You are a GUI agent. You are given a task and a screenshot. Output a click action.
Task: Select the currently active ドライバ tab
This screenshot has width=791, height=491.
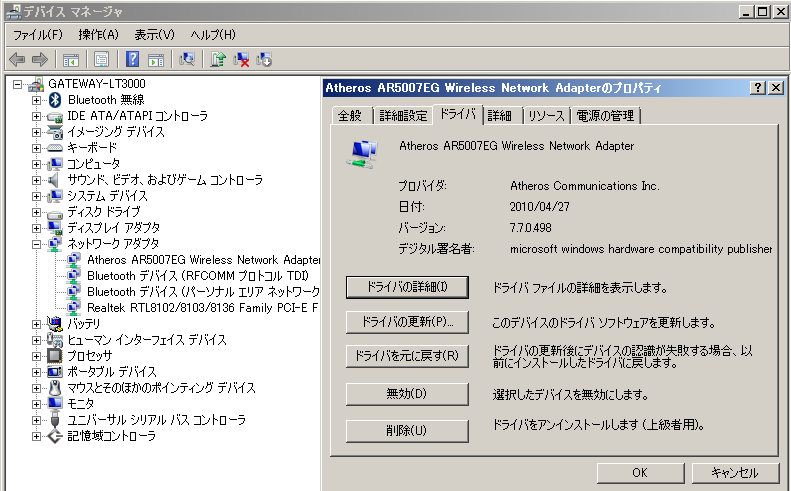[458, 114]
